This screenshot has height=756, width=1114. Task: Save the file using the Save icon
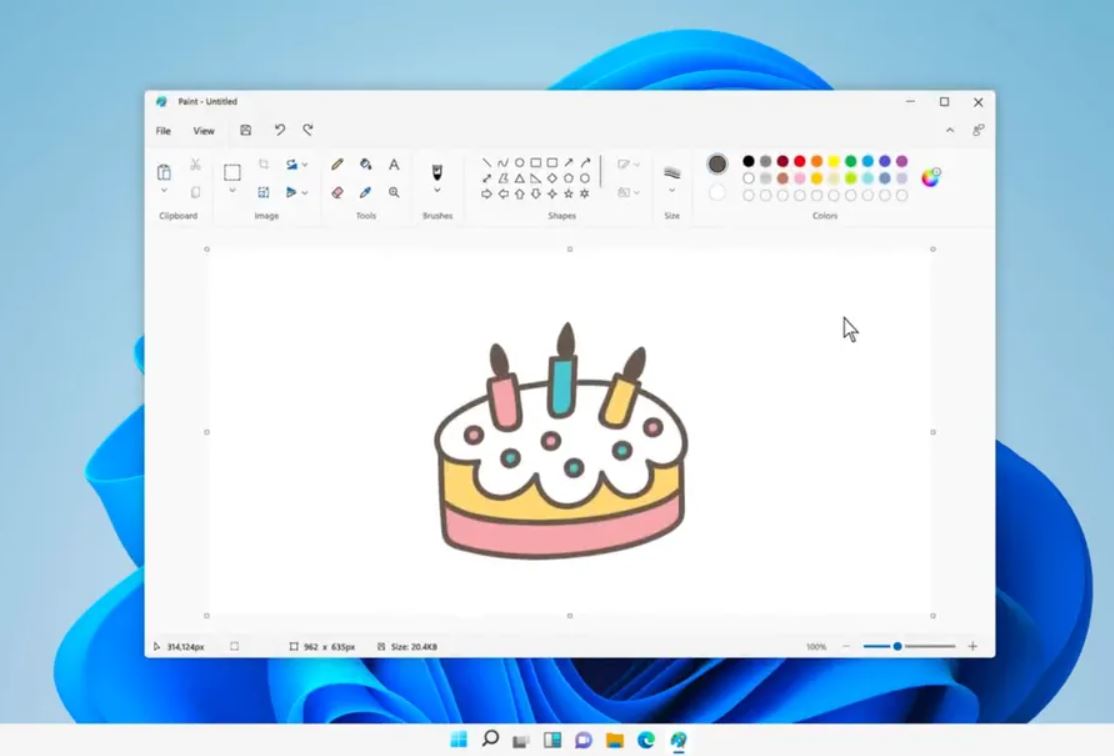pyautogui.click(x=245, y=129)
